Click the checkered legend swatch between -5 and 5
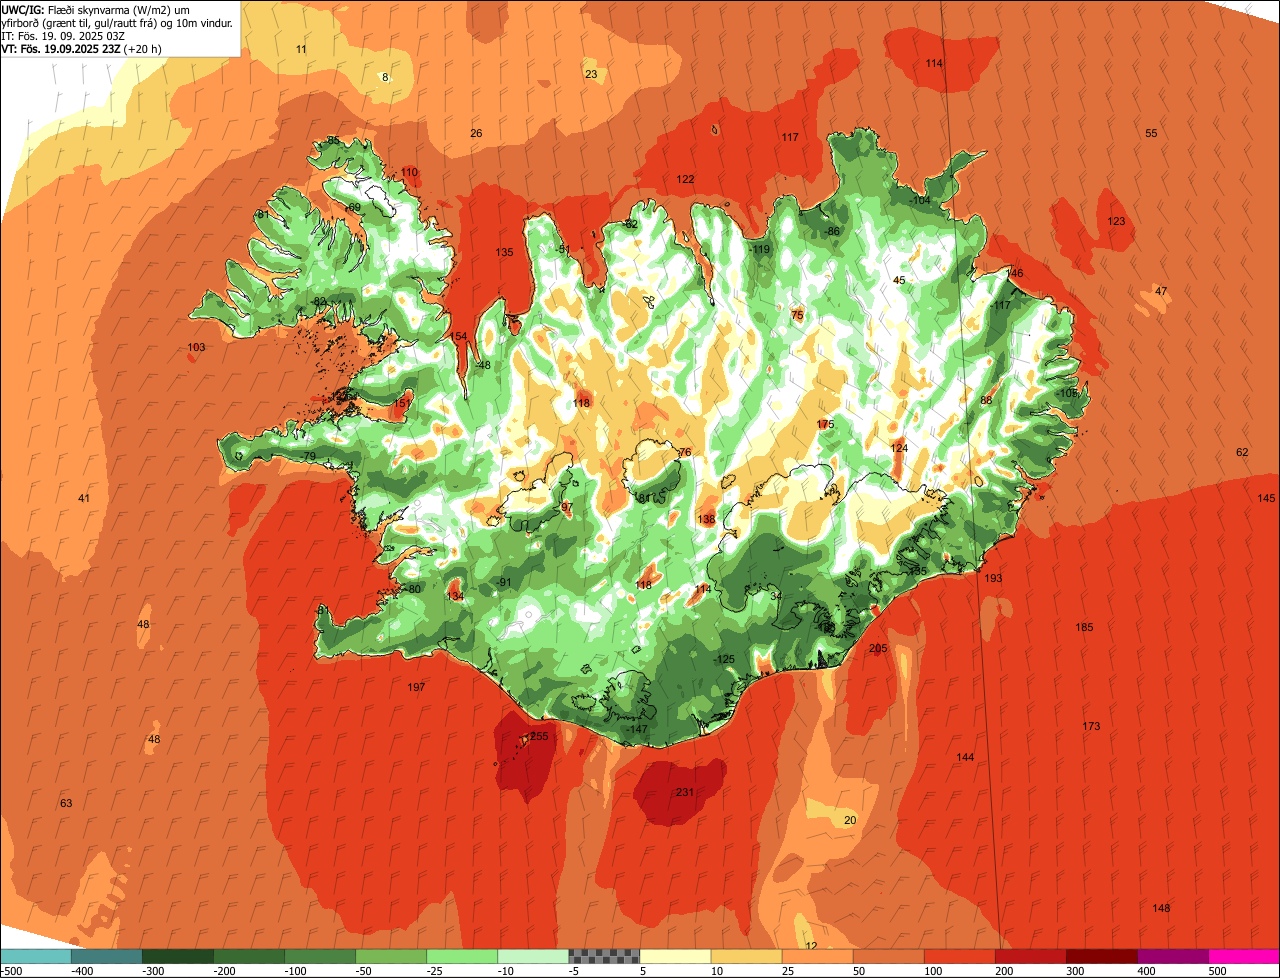The width and height of the screenshot is (1280, 978). tap(604, 956)
